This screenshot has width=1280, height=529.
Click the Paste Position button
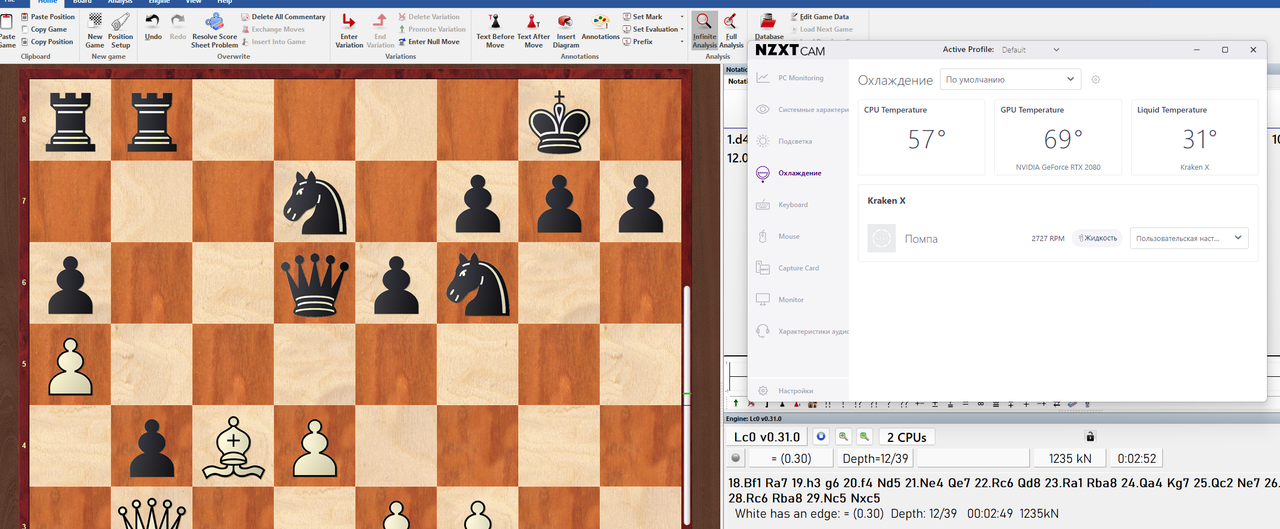(x=47, y=17)
